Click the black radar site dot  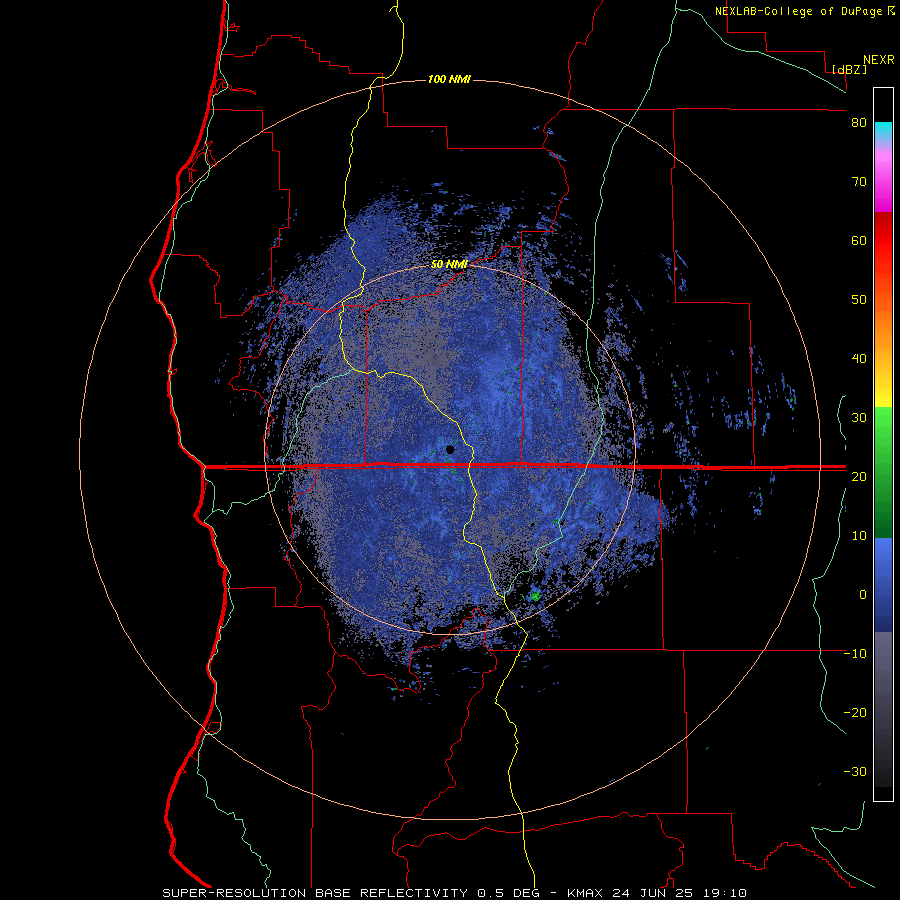(450, 449)
